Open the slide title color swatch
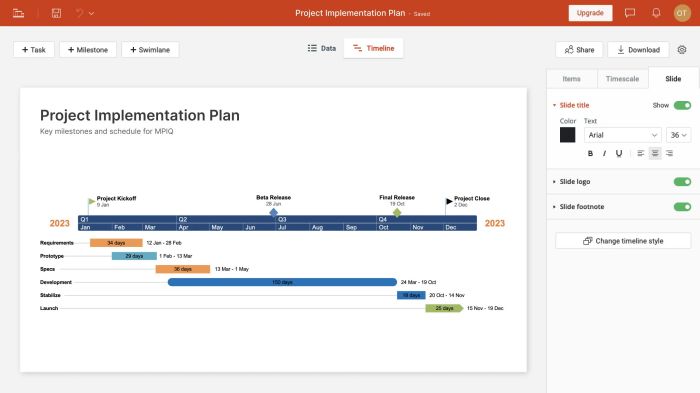 click(x=567, y=135)
